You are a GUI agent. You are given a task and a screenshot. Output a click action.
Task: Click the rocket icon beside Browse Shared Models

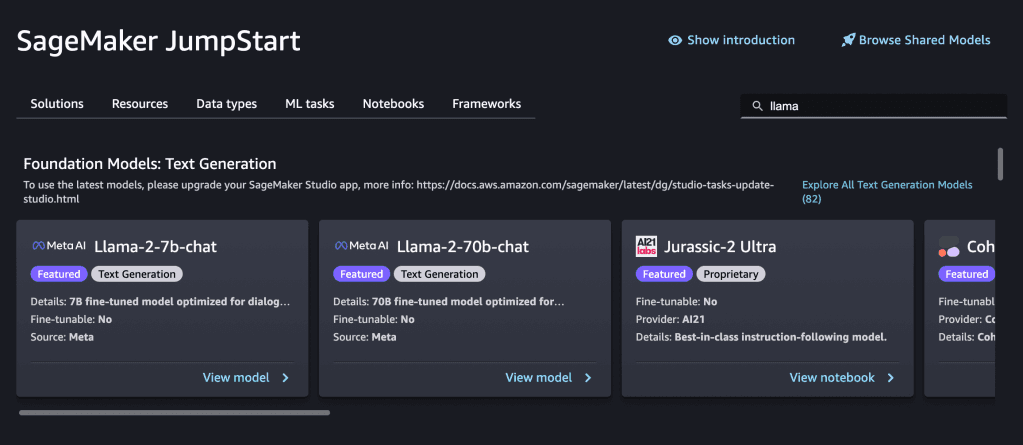coord(848,40)
